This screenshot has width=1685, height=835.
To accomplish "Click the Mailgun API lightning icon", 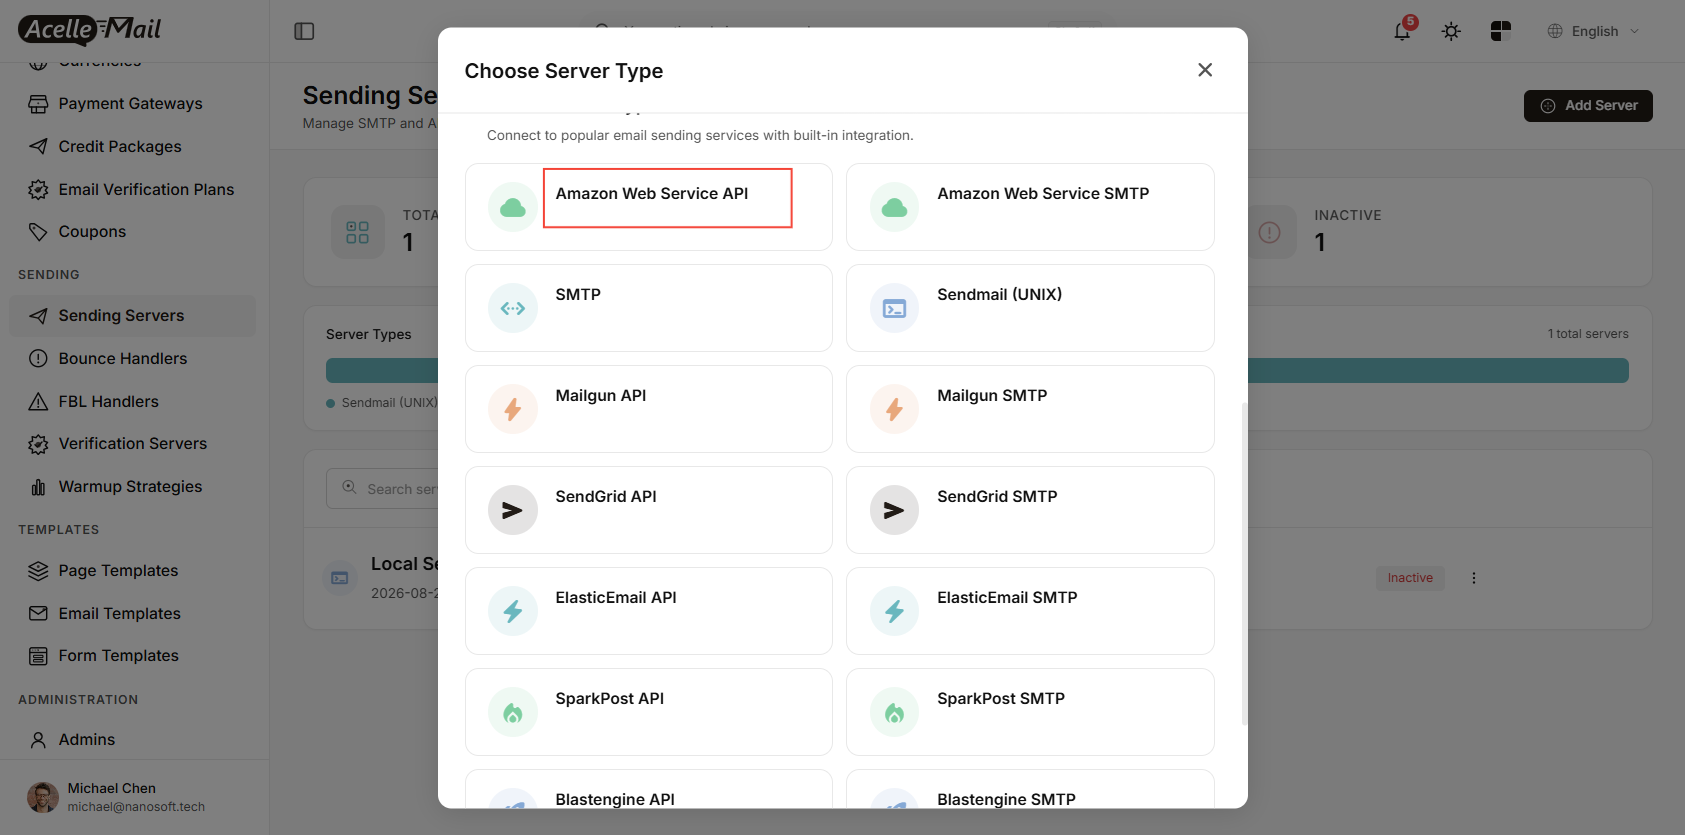I will tap(513, 409).
